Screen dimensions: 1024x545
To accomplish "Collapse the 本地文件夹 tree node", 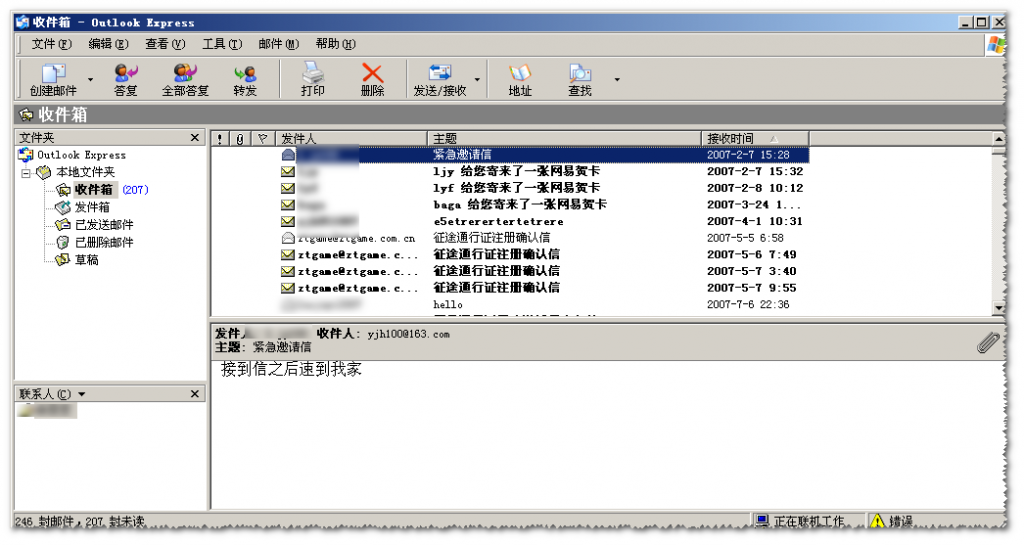I will pos(26,173).
